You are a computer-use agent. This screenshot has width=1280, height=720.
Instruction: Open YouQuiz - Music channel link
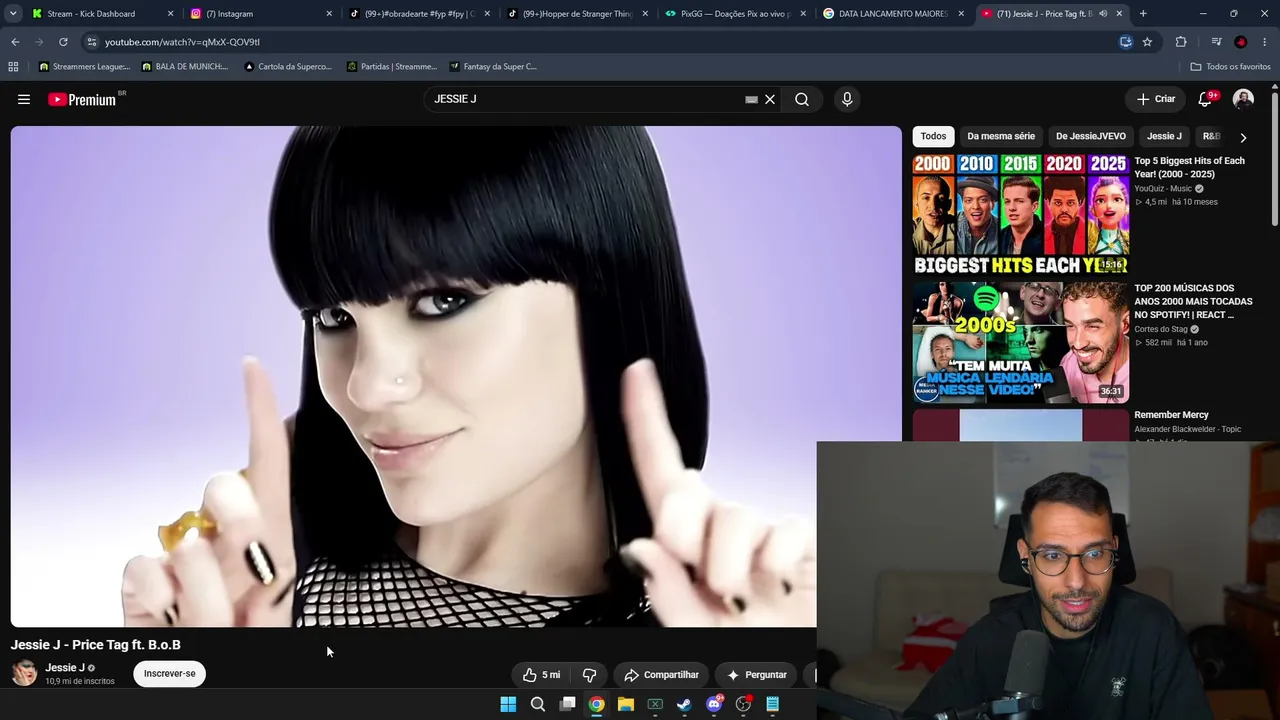tap(1163, 189)
